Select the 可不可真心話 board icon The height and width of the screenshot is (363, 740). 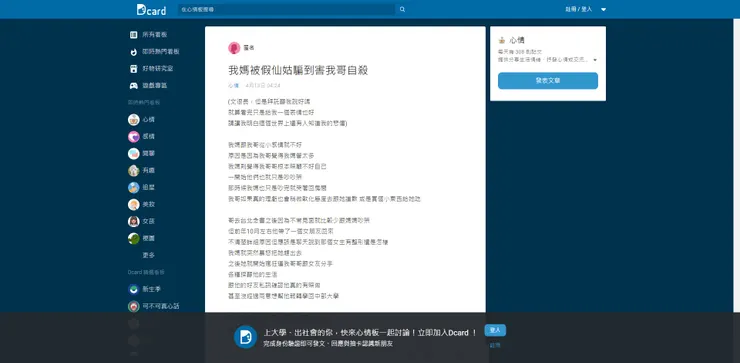134,306
